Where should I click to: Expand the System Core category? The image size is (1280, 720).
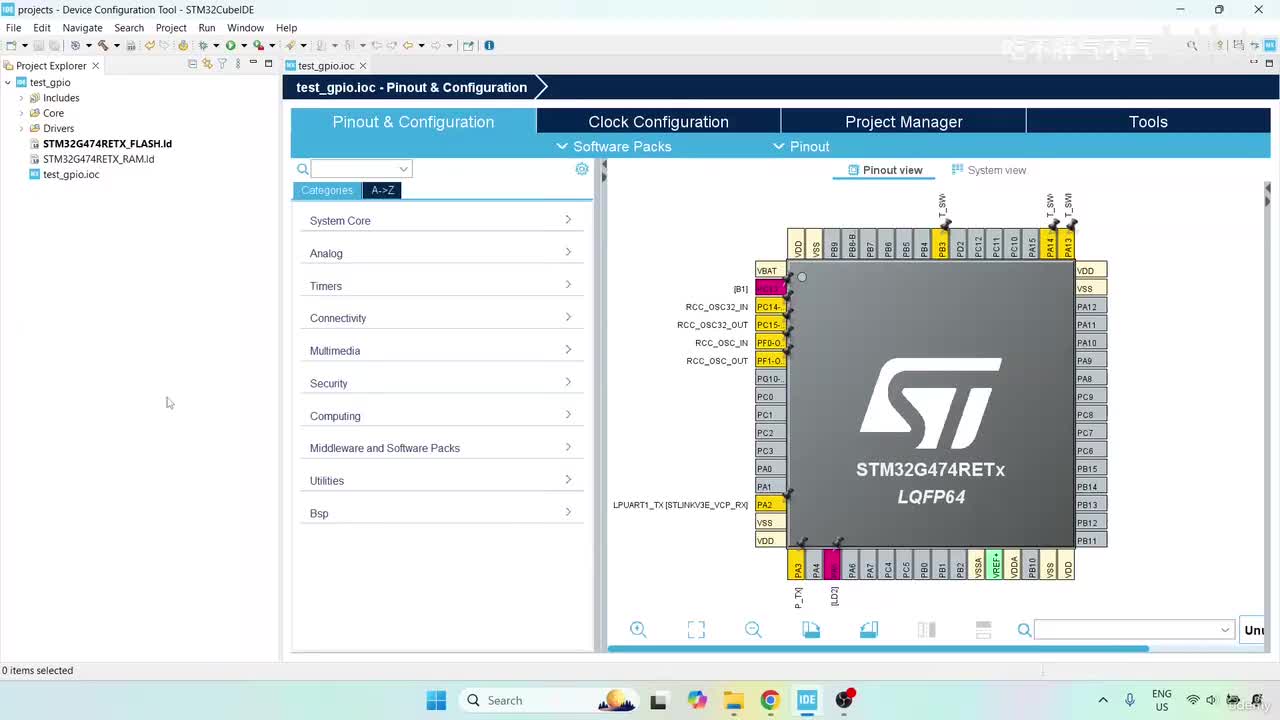point(441,220)
